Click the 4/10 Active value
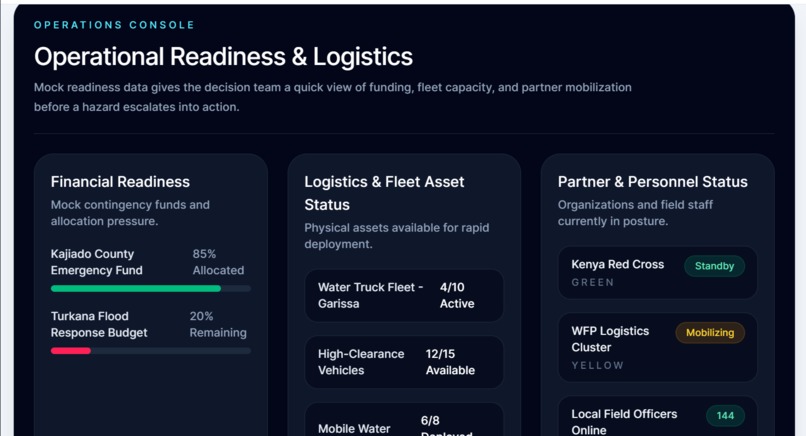The image size is (806, 436). coord(457,295)
